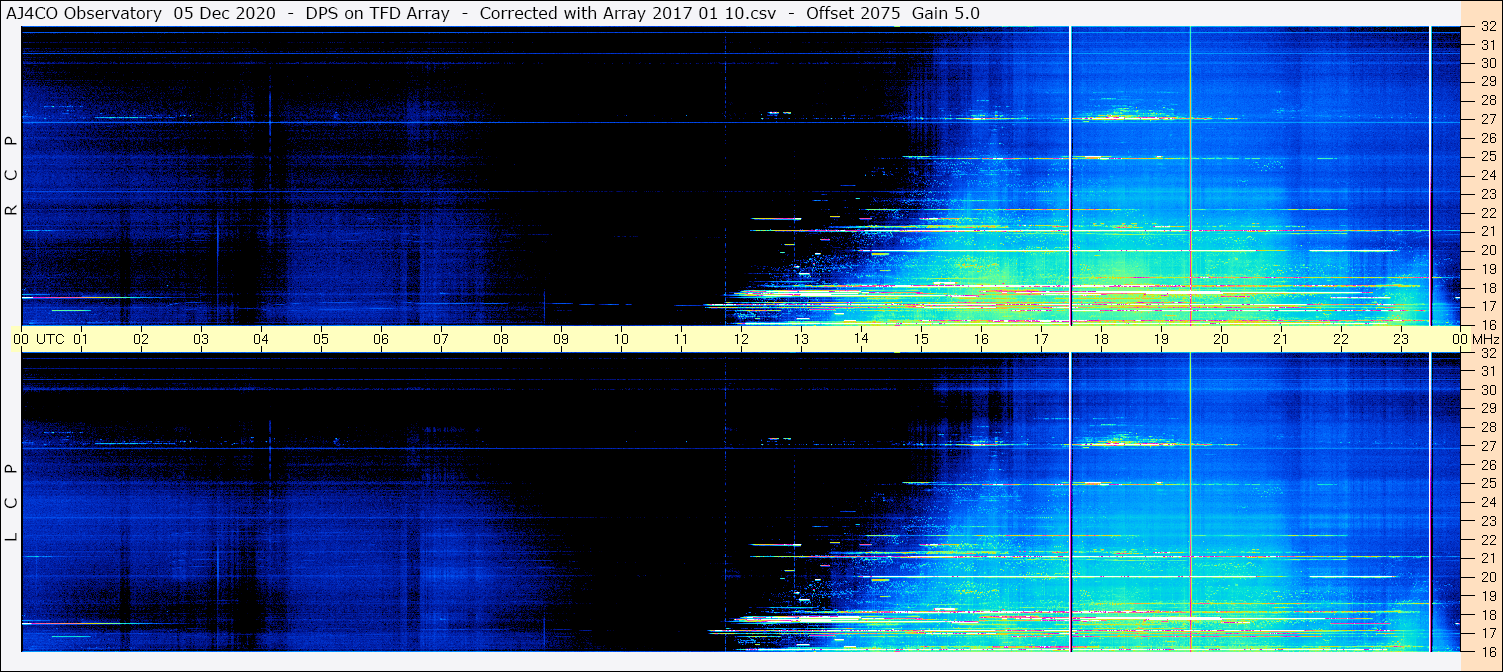Click the 'R C P' vertical panel label
The image size is (1503, 672).
[11, 177]
